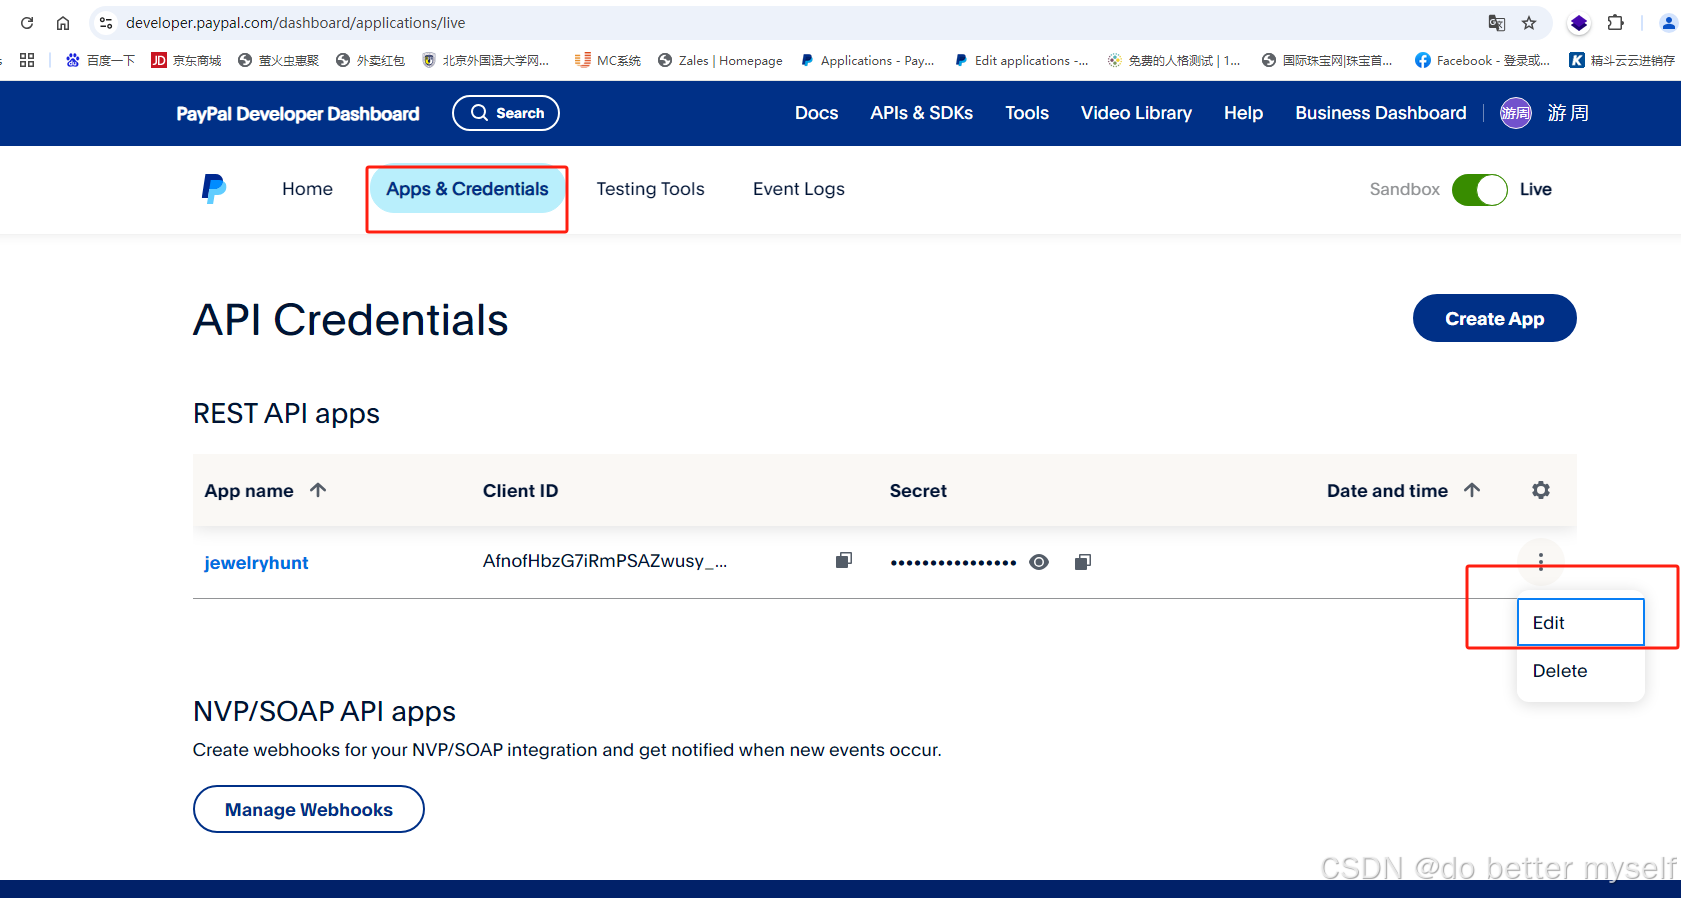The width and height of the screenshot is (1681, 898).
Task: Open the 外卖红包 bookmark
Action: (370, 60)
